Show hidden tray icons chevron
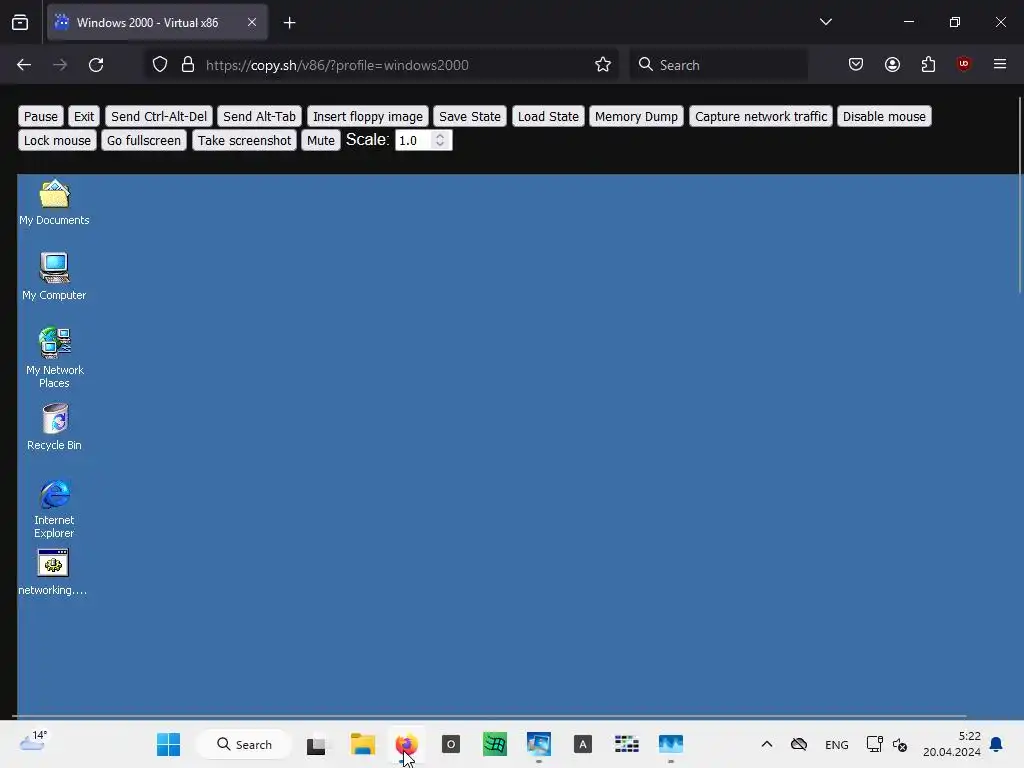 (x=767, y=744)
